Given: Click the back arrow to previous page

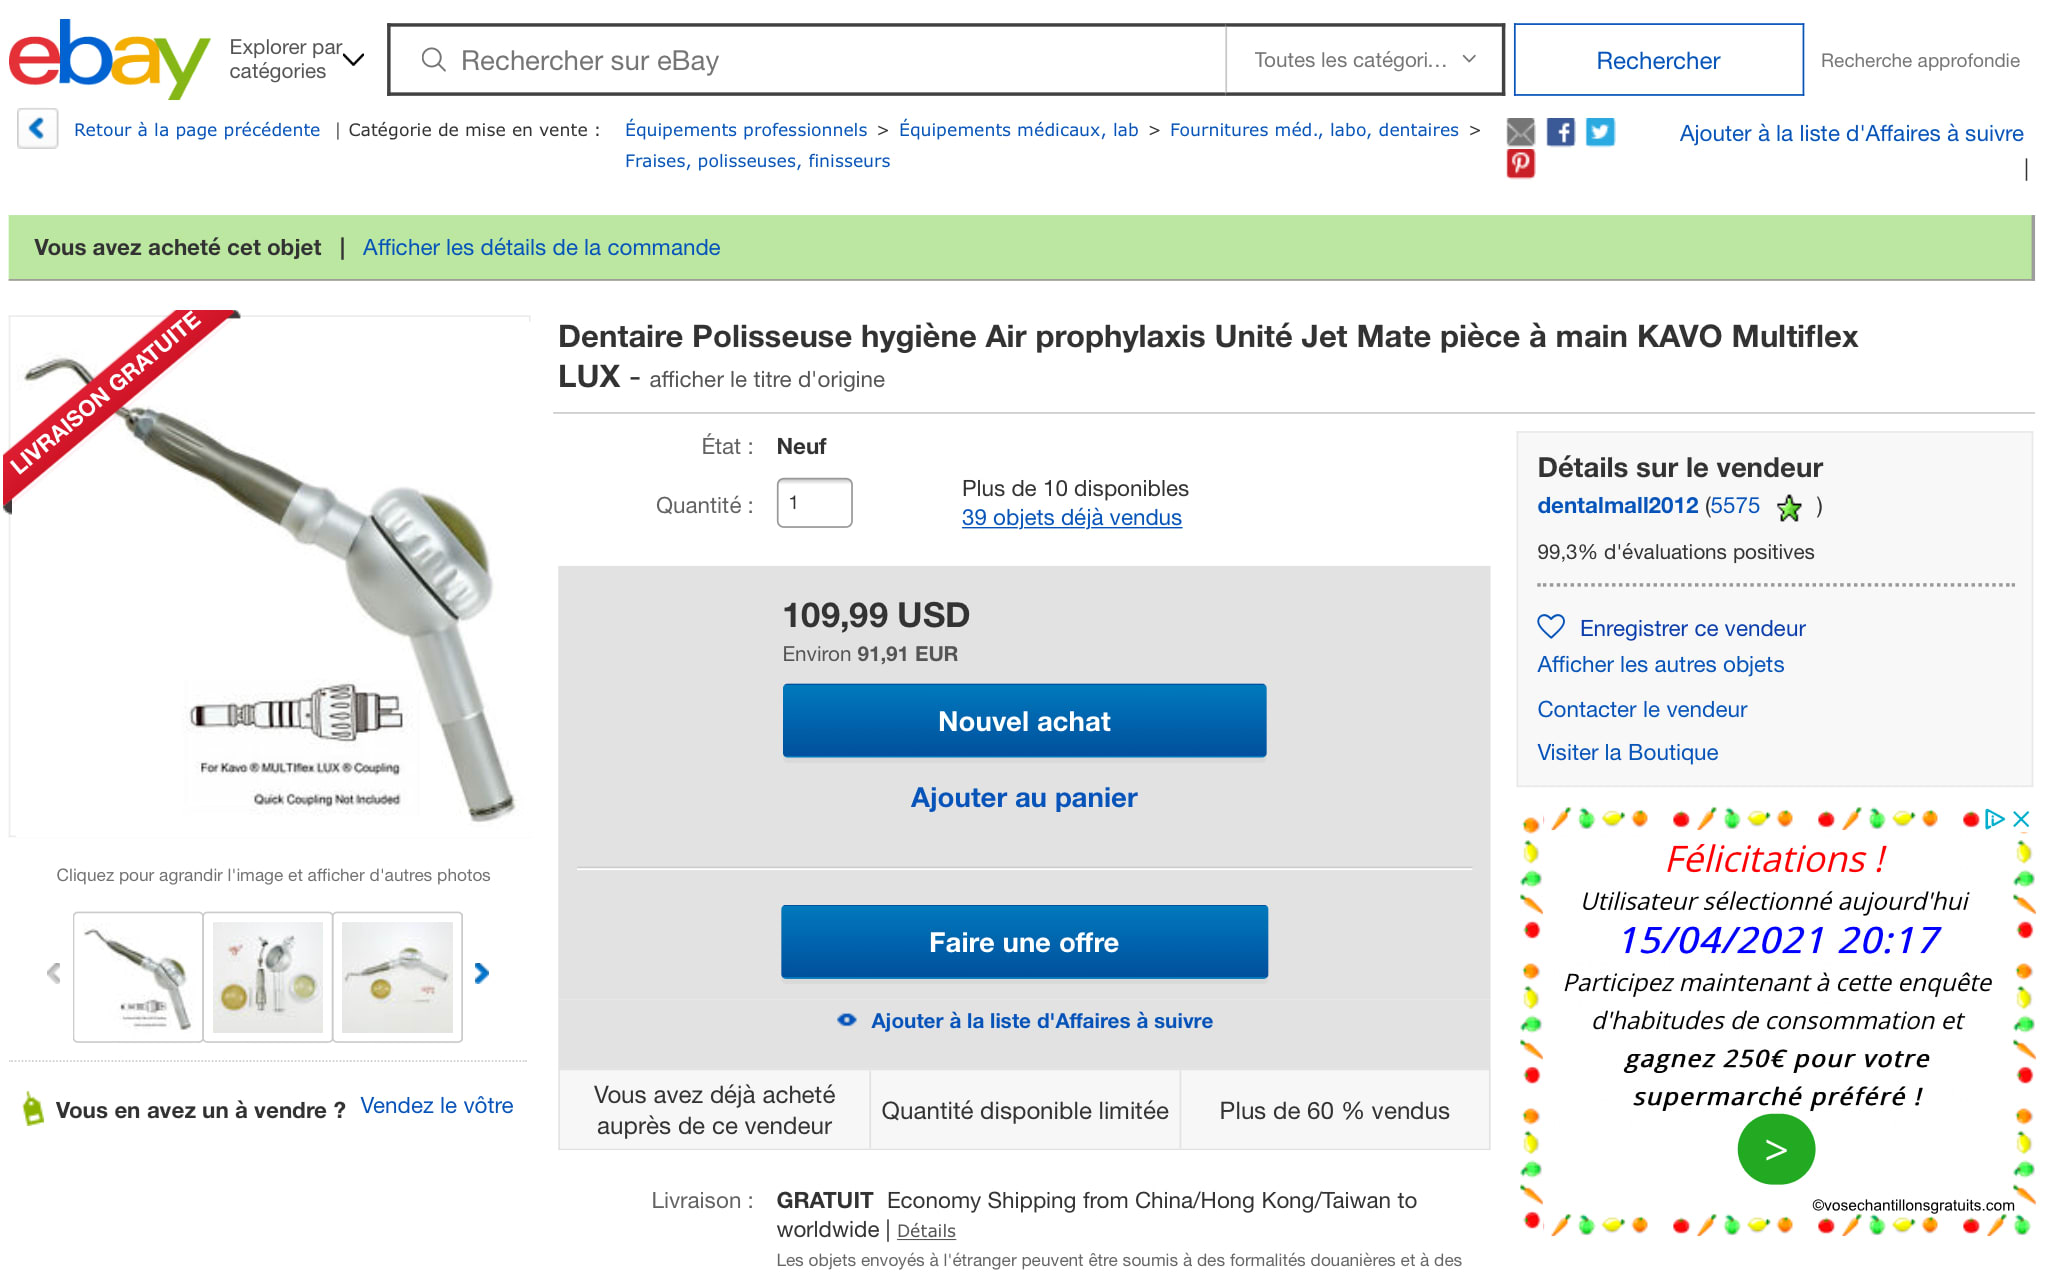Looking at the screenshot, I should [x=37, y=129].
